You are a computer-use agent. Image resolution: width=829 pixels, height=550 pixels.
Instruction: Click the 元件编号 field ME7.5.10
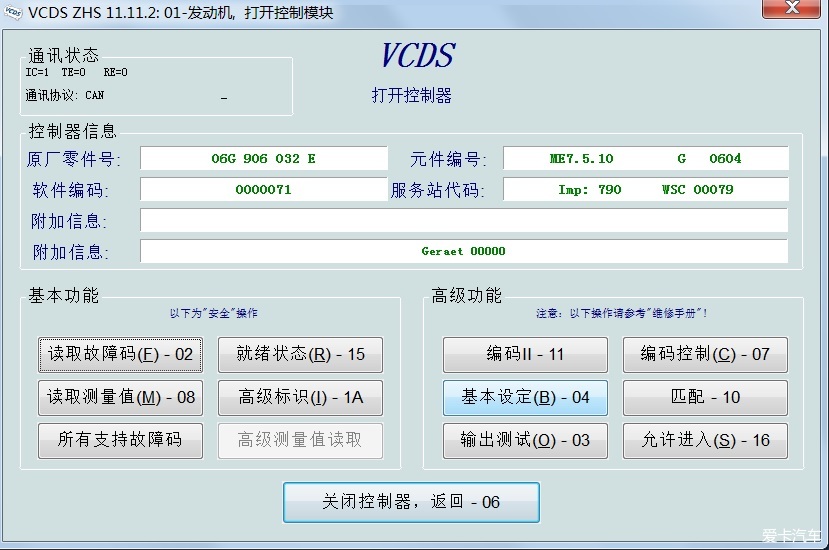click(x=646, y=159)
